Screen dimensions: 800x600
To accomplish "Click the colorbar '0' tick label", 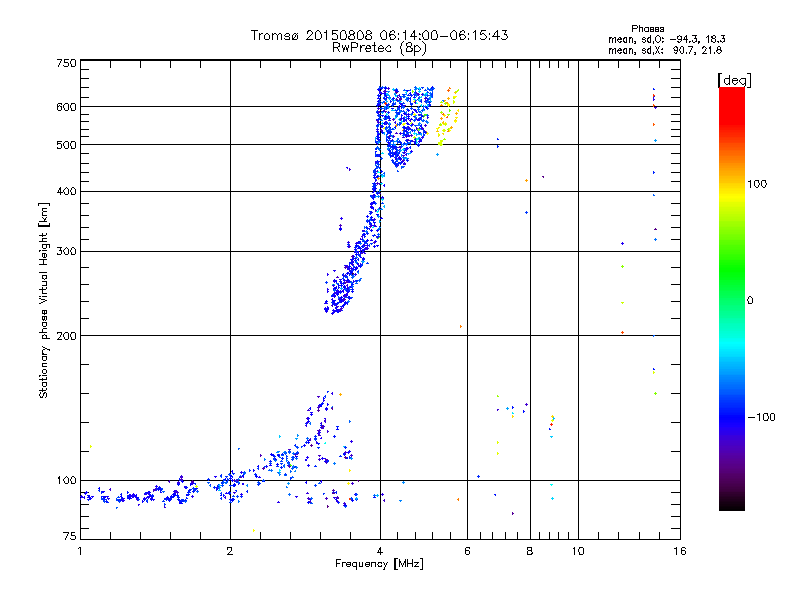I will (x=750, y=301).
